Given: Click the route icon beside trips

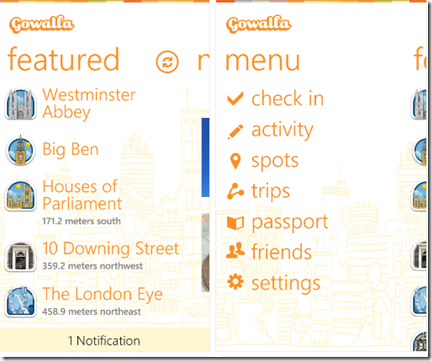Looking at the screenshot, I should click(x=235, y=191).
